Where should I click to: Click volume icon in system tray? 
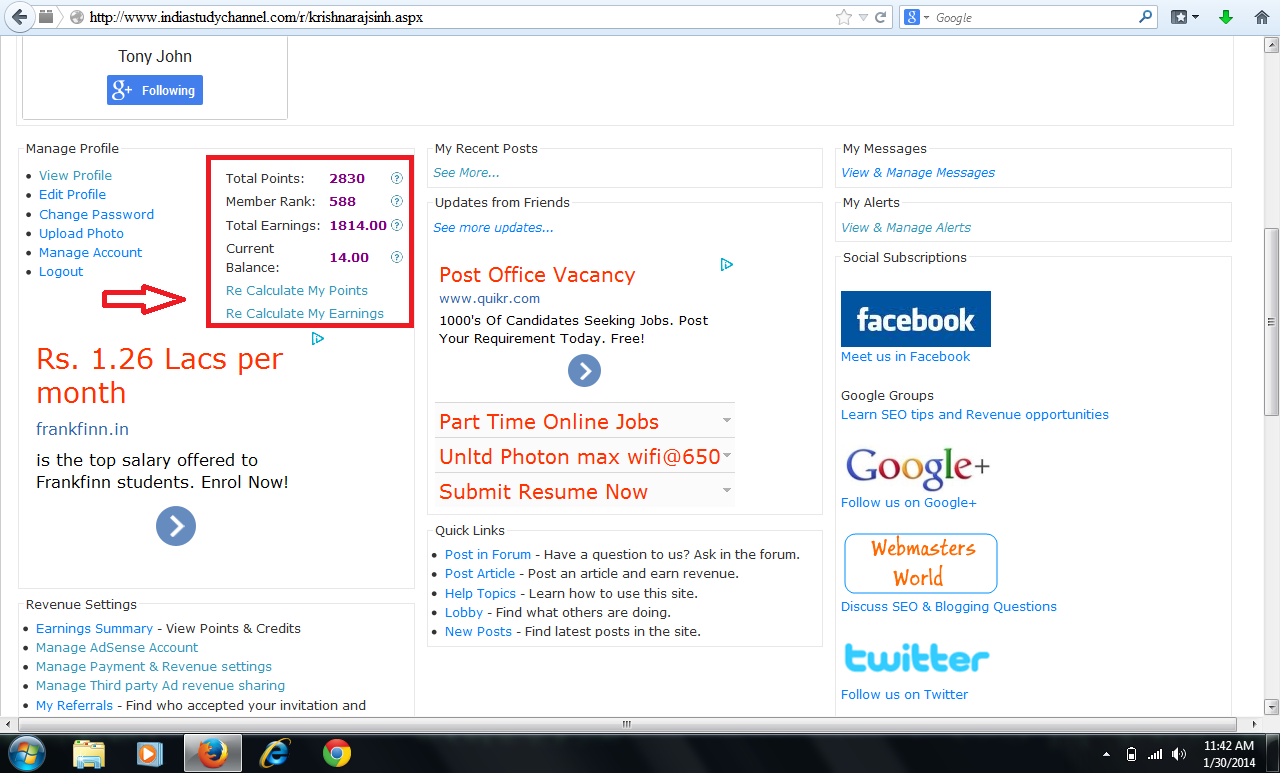1179,754
